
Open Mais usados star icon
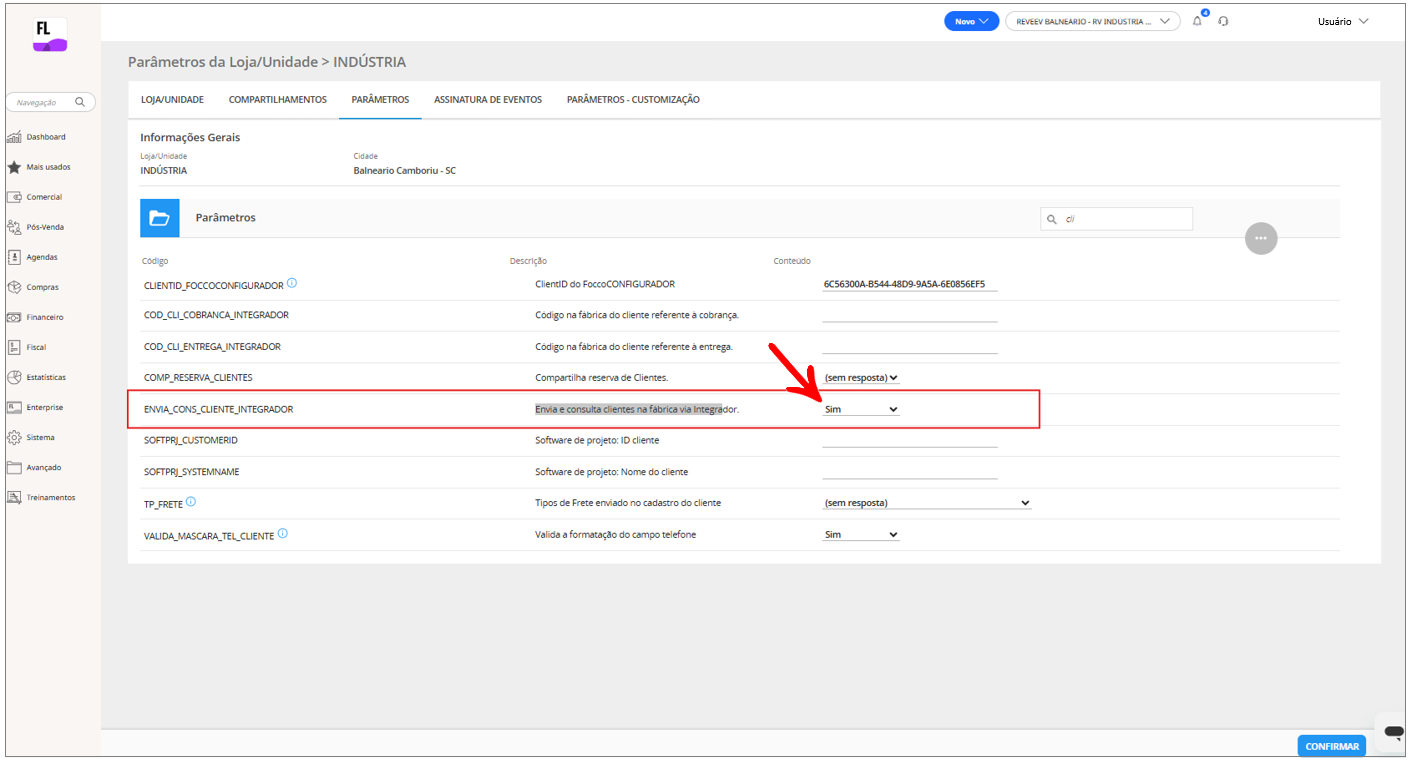[x=15, y=167]
